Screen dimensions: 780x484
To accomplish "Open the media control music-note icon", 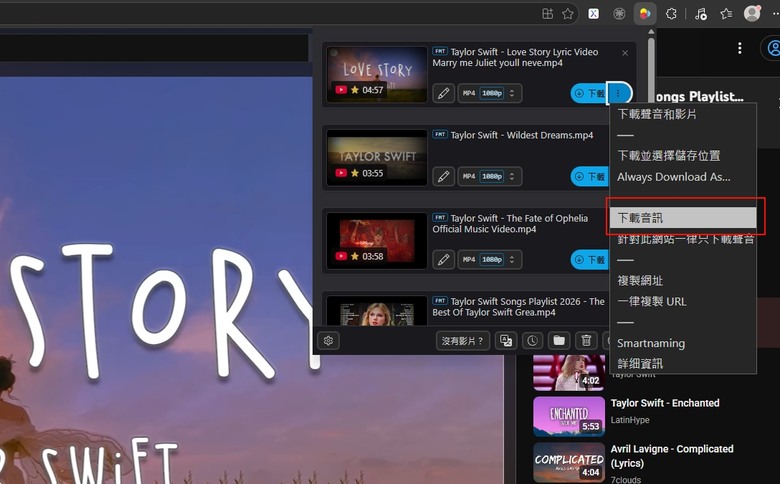I will 700,13.
